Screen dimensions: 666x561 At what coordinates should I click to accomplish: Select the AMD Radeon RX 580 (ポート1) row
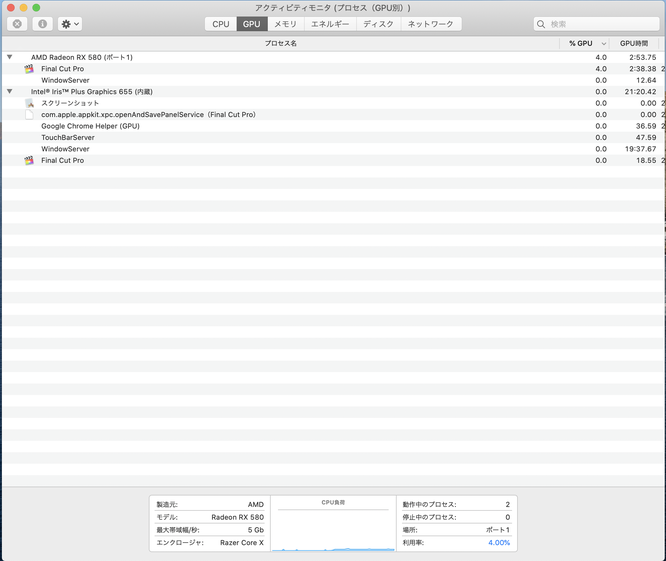click(333, 57)
